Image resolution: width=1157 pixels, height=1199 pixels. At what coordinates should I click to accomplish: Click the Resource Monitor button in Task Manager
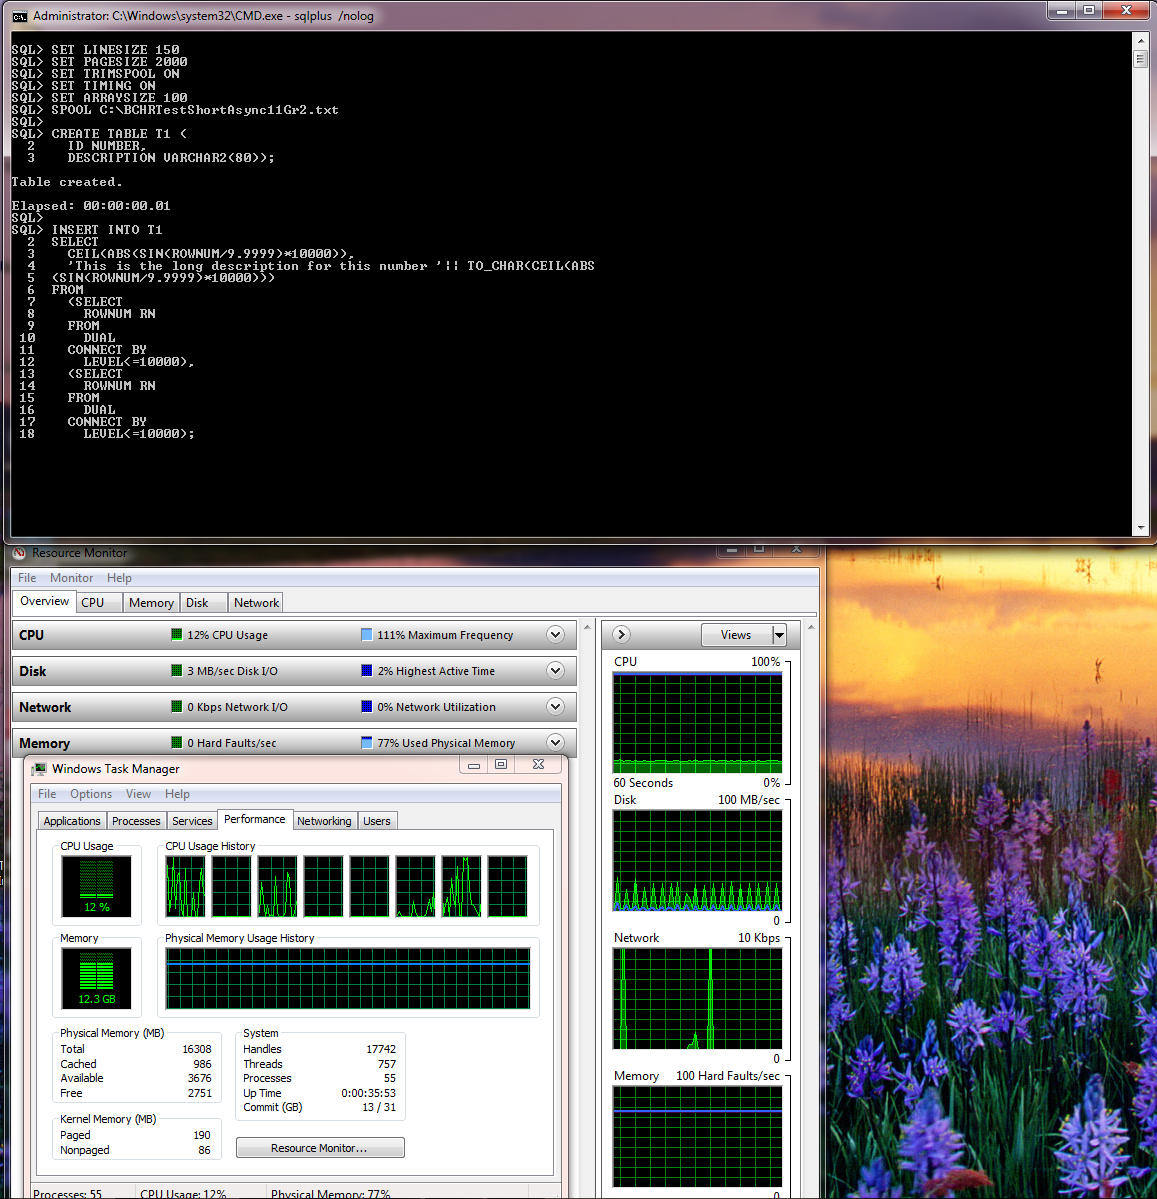[319, 1147]
